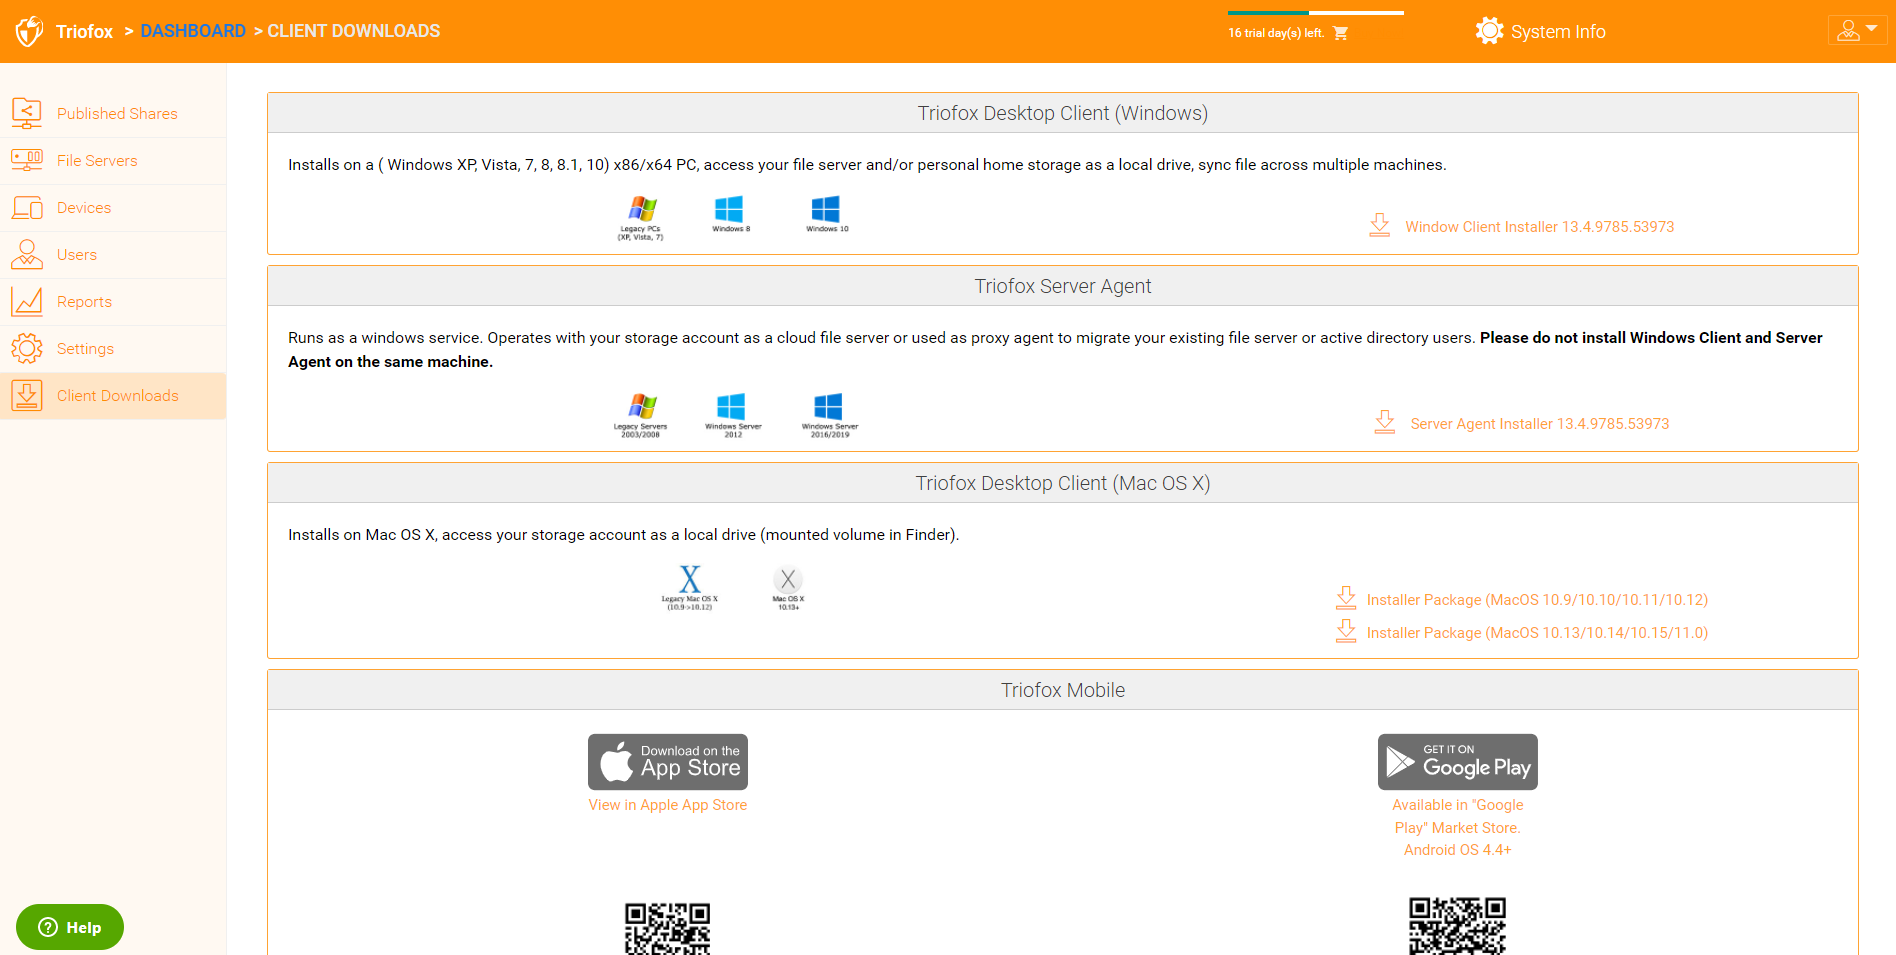Click Triofox Desktop Client (Windows) header
The width and height of the screenshot is (1896, 955).
point(1063,113)
